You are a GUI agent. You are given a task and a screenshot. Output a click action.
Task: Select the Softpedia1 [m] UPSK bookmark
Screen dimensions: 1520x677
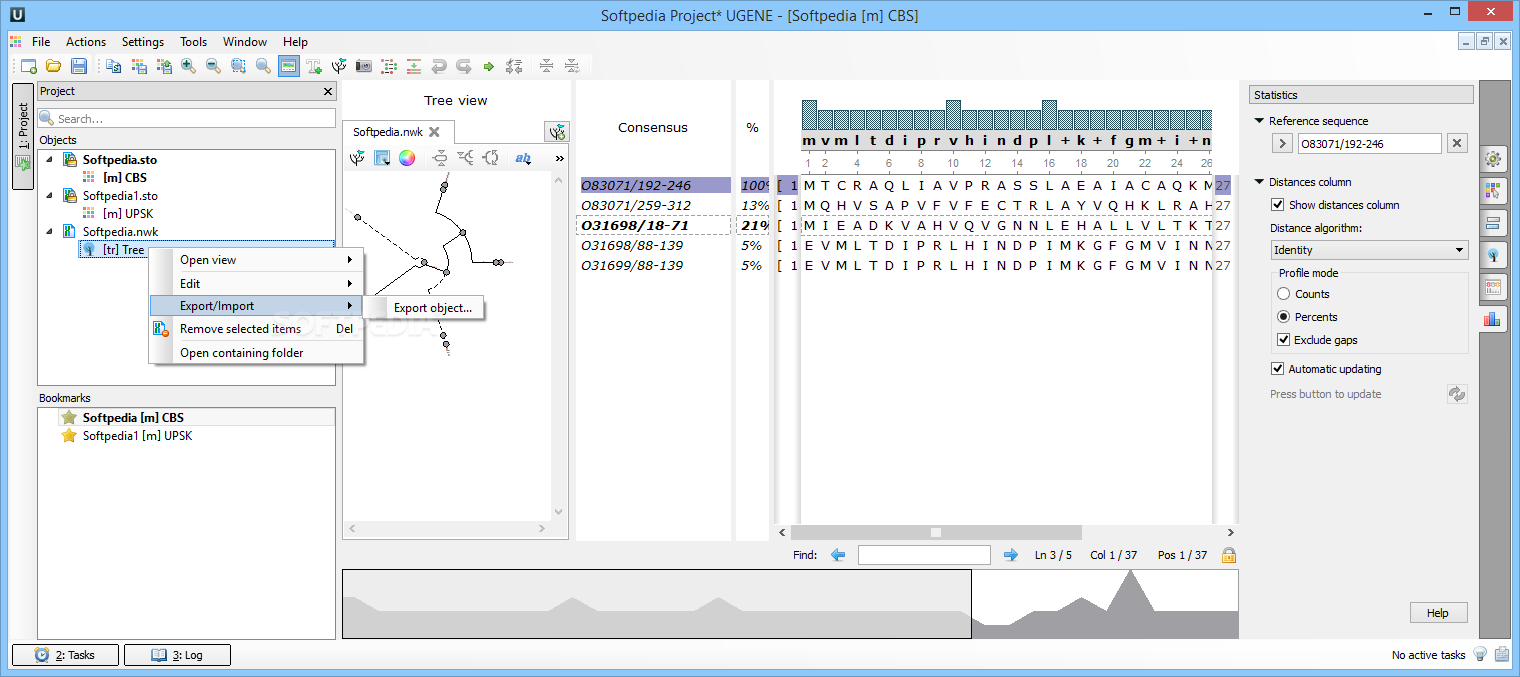pyautogui.click(x=137, y=436)
